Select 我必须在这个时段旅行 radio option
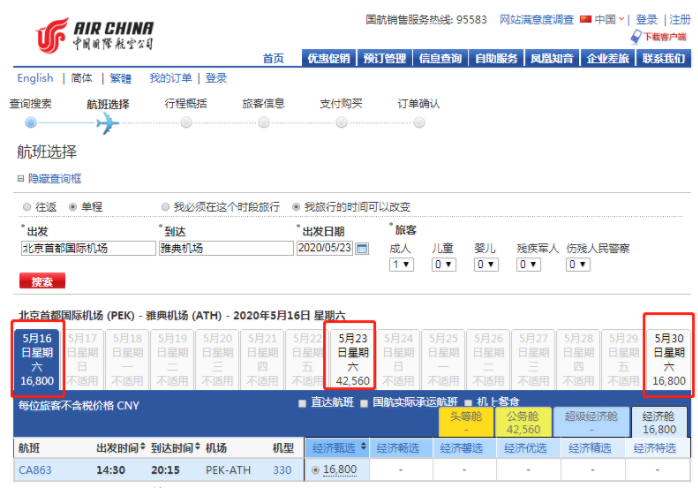Image resolution: width=698 pixels, height=491 pixels. pyautogui.click(x=166, y=207)
